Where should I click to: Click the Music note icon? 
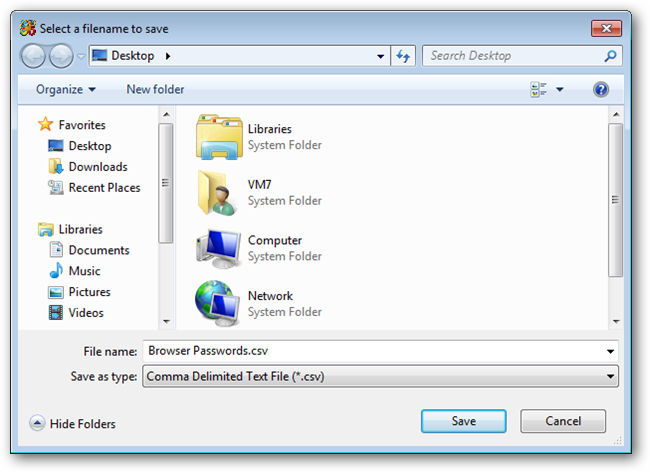[x=56, y=271]
